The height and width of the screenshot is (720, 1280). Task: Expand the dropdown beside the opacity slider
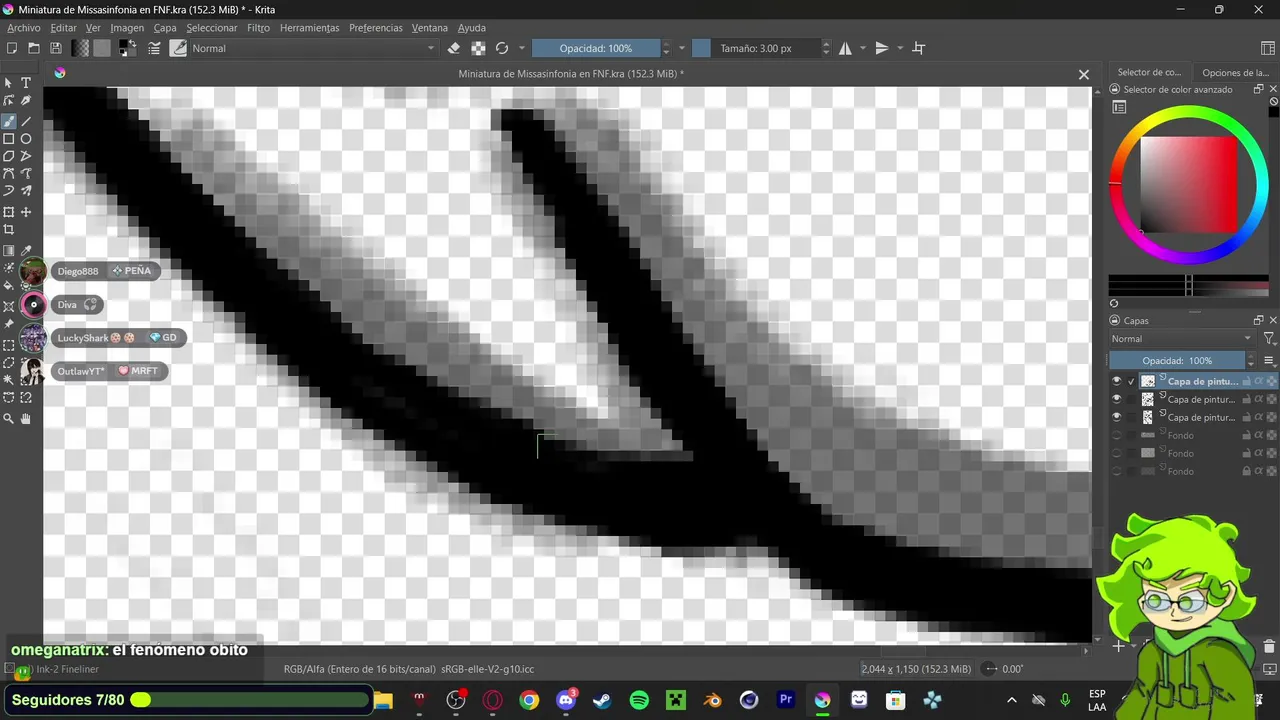tap(682, 48)
